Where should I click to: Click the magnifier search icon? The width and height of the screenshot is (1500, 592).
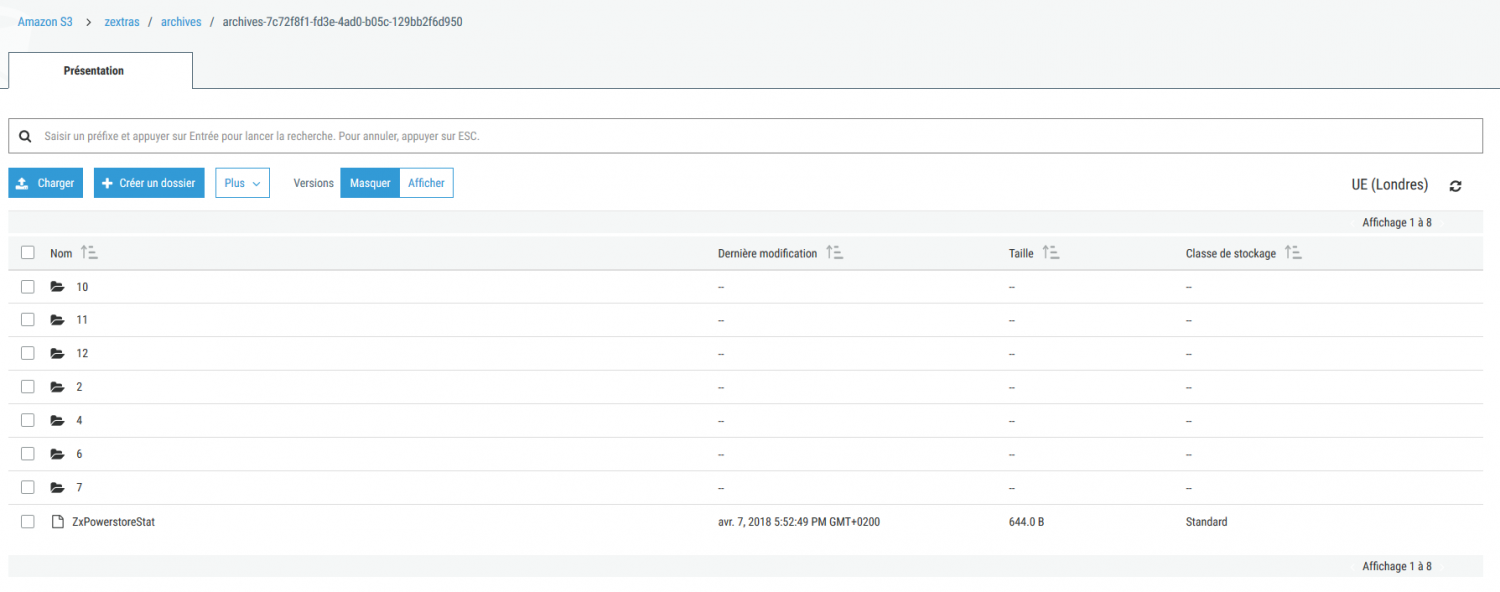point(26,135)
